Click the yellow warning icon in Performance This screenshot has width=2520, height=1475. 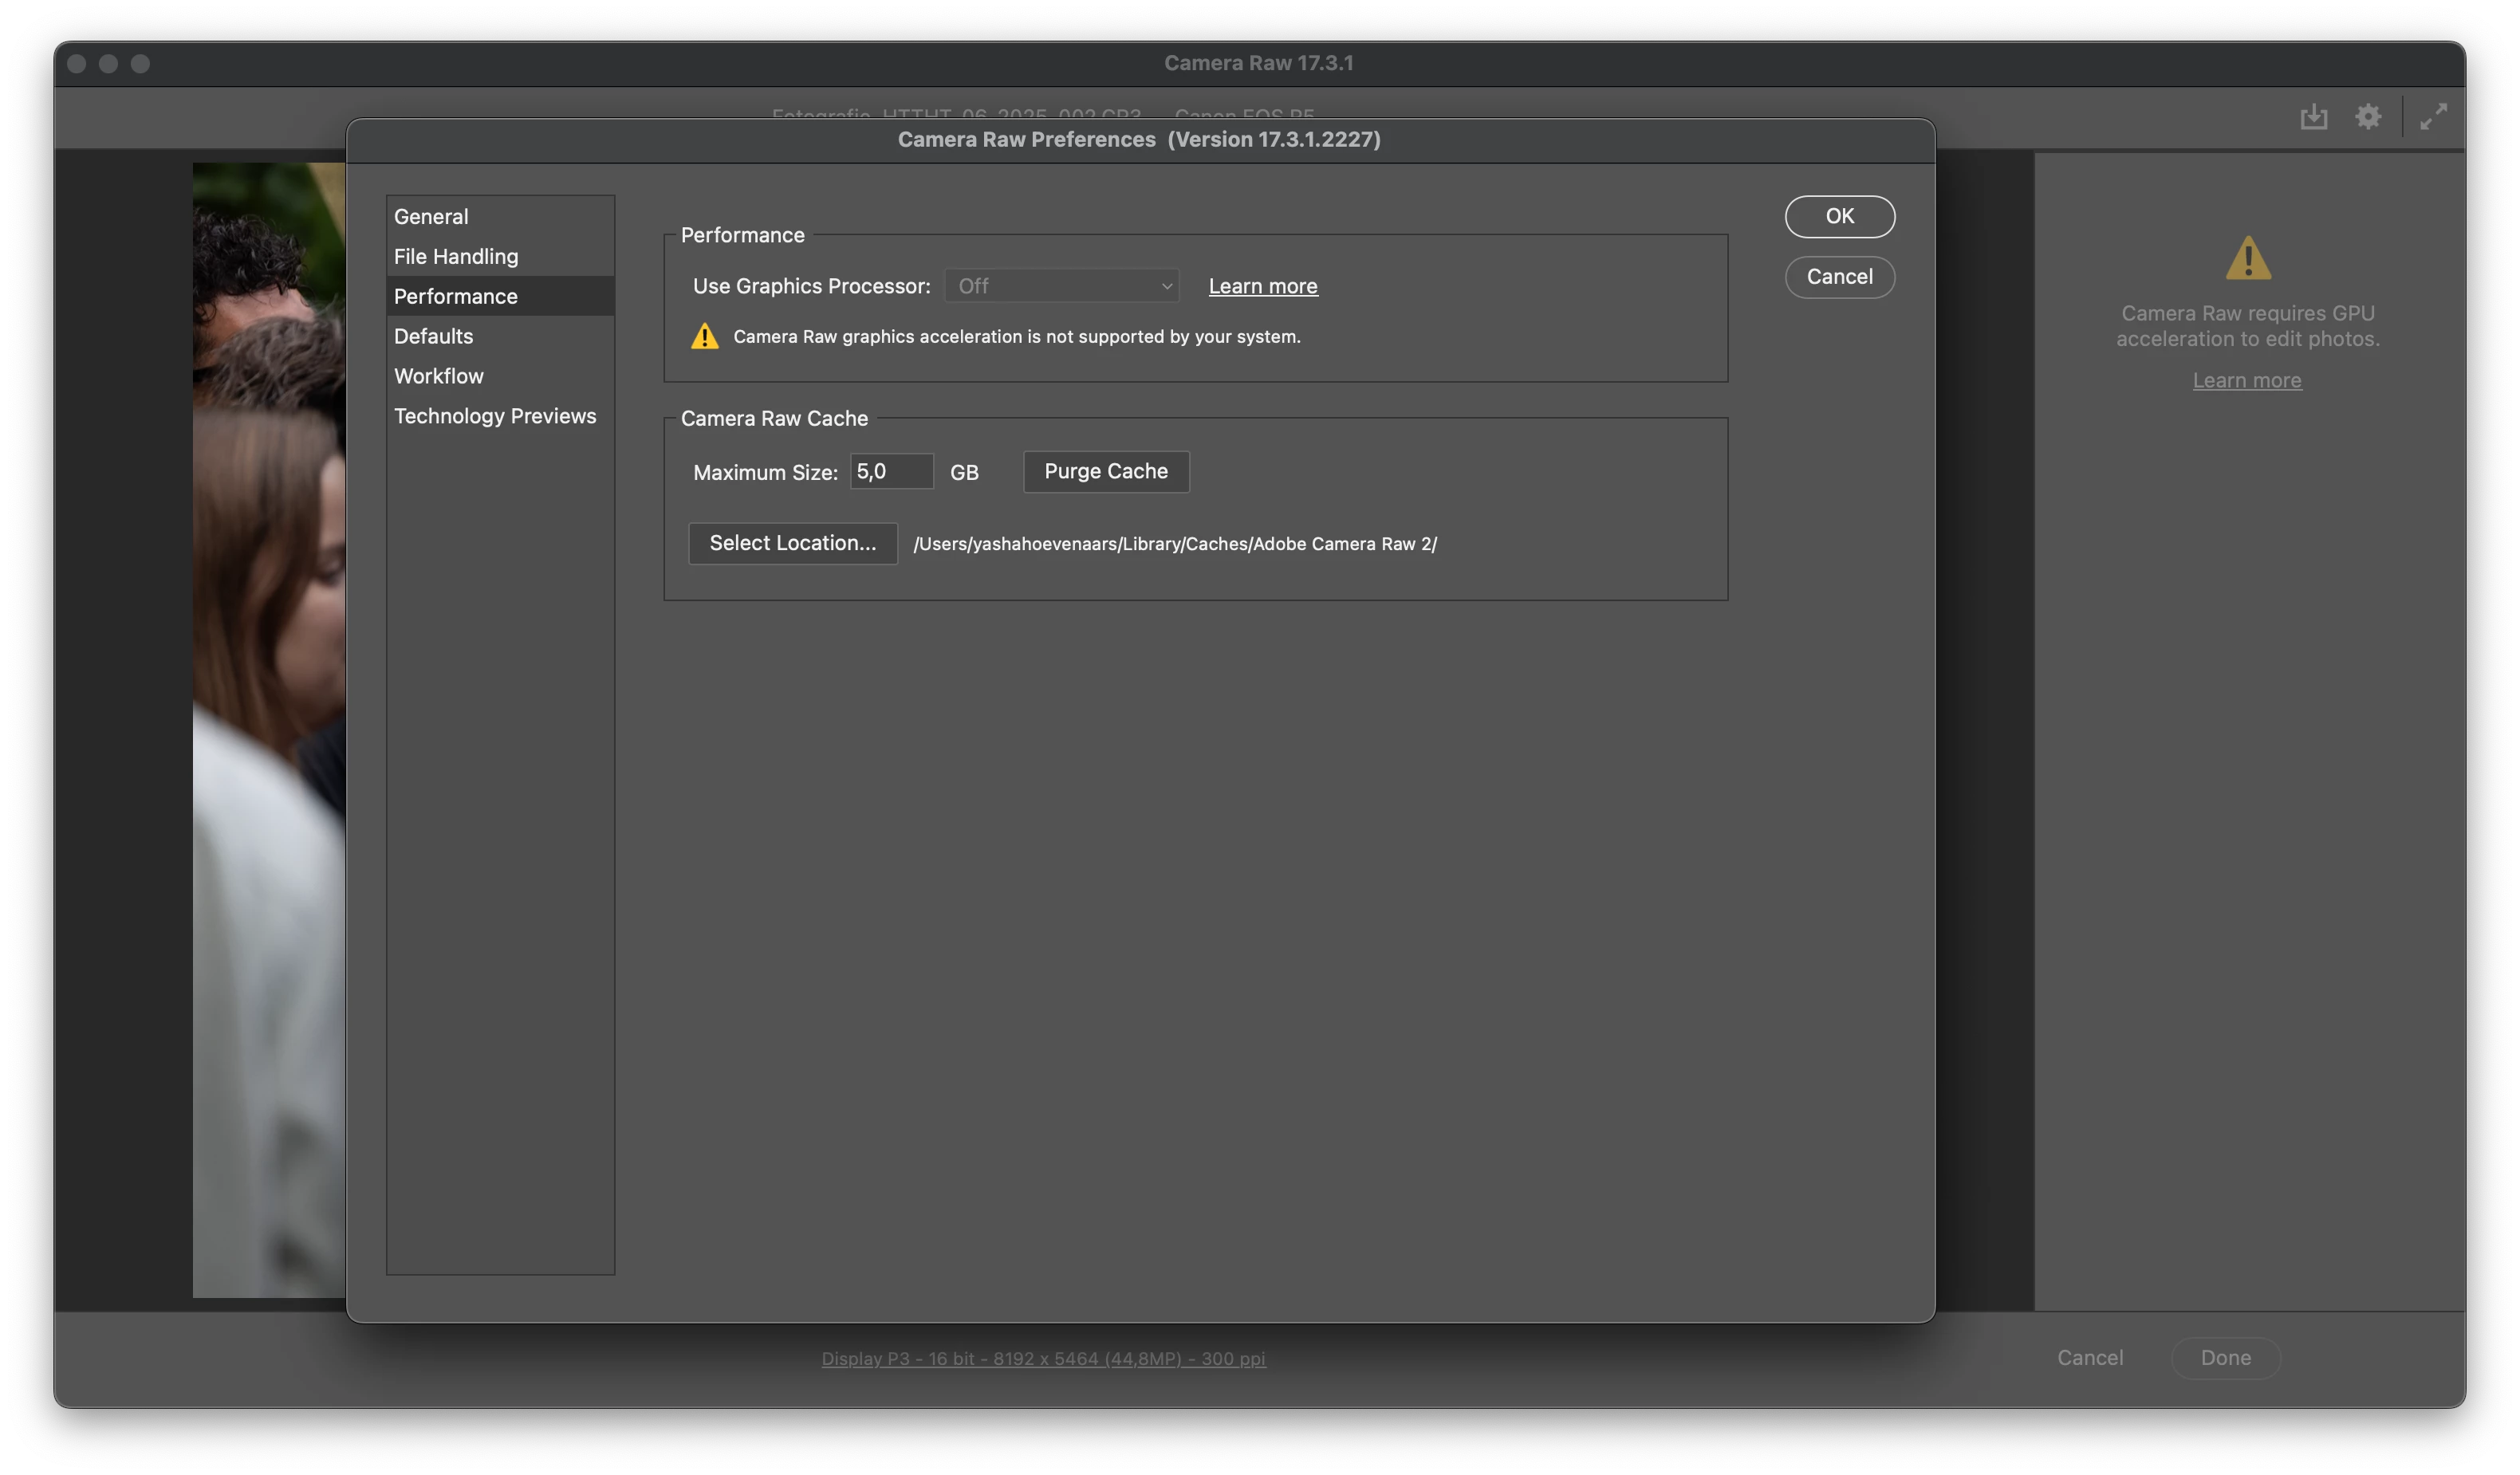[x=705, y=337]
